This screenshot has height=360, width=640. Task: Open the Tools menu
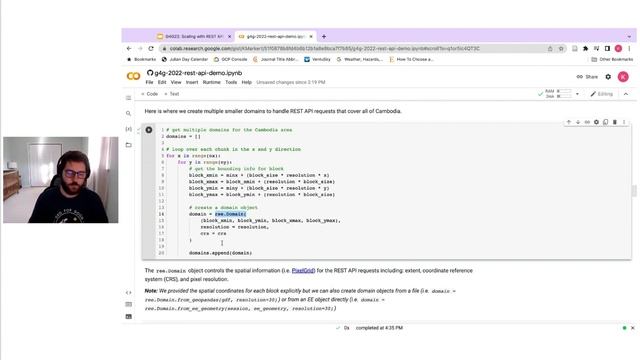(231, 82)
